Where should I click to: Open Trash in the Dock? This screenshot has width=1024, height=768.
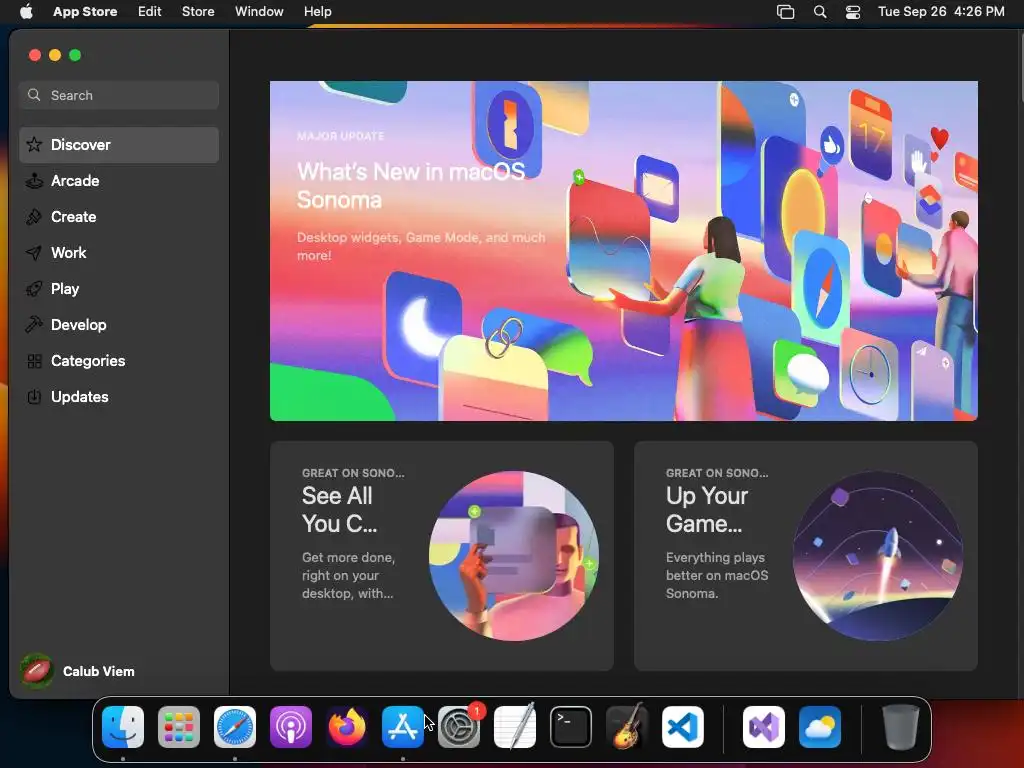click(901, 727)
